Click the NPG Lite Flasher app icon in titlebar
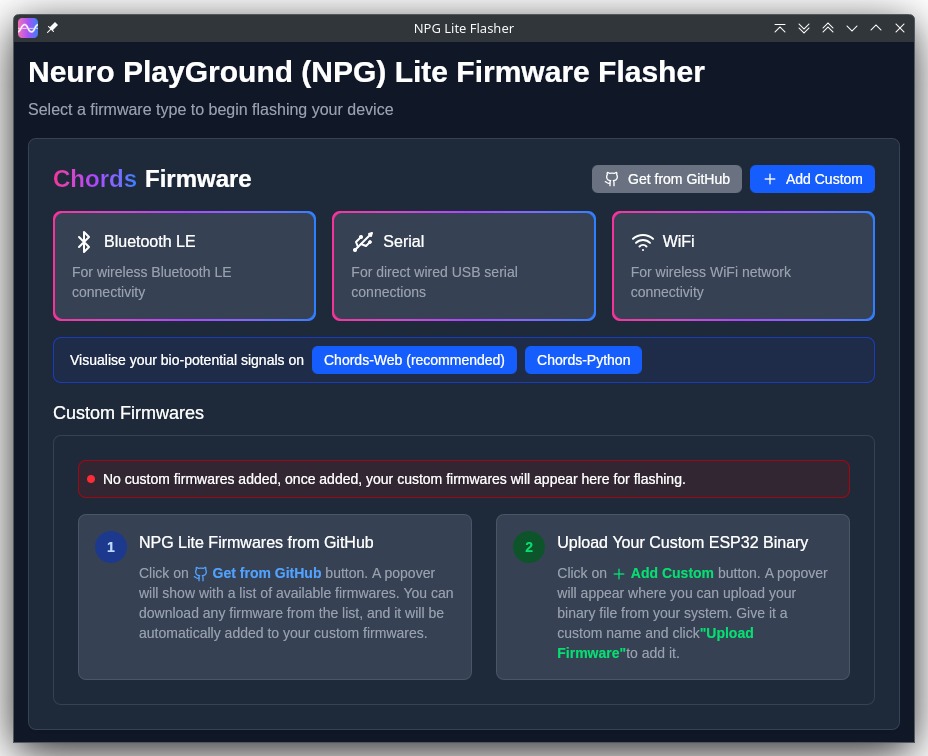 (x=27, y=28)
